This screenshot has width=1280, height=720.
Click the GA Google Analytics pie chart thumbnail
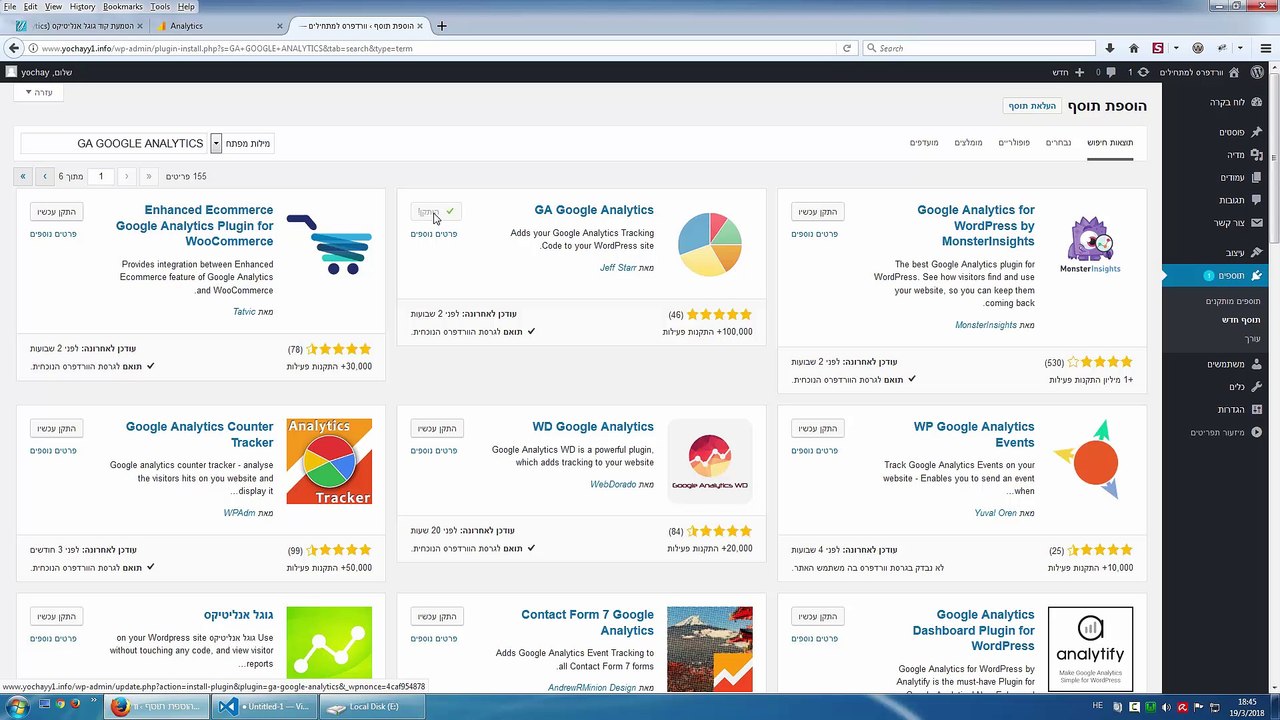click(710, 244)
